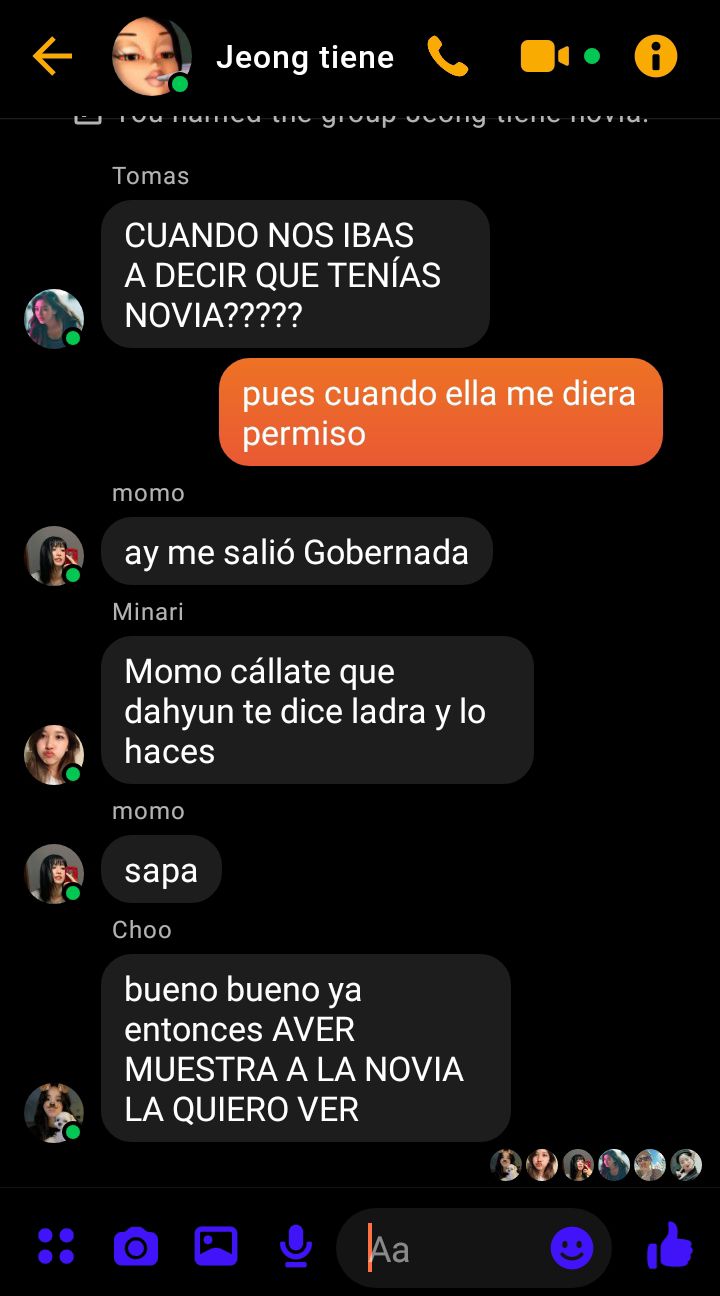Select the 'ay me salió Gobernada' message
Screen dimensions: 720x1296
pyautogui.click(x=297, y=551)
